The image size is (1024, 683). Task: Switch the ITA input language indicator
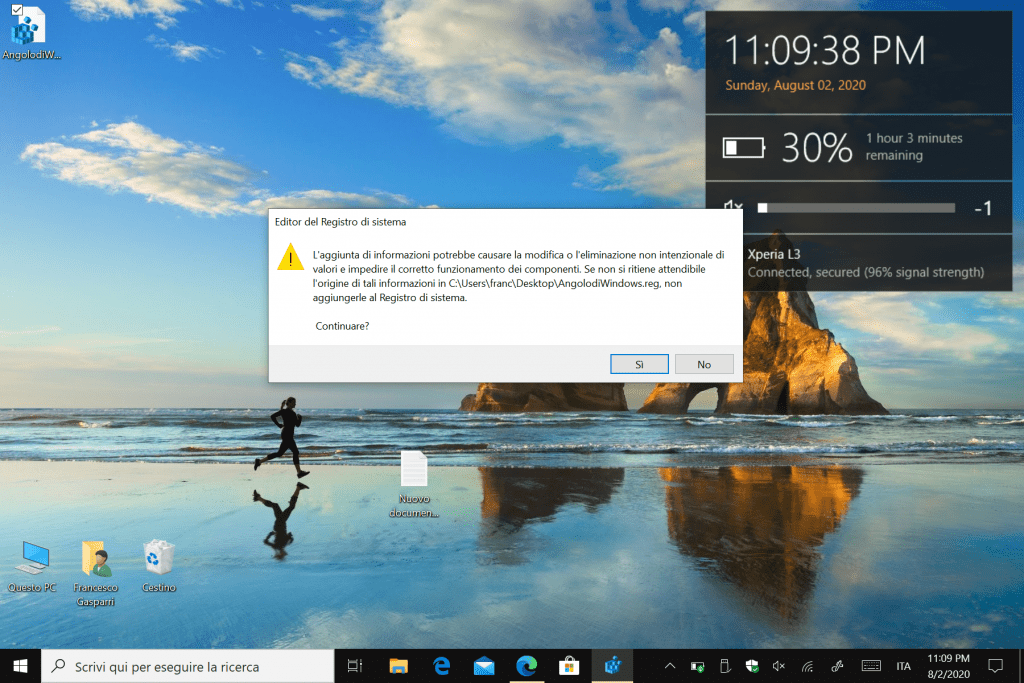[903, 666]
